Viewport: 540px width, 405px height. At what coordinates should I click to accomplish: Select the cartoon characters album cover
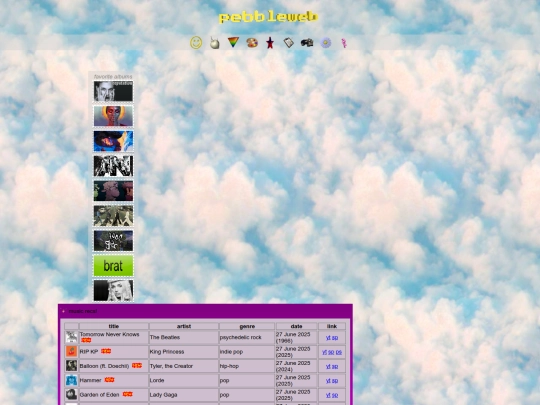(x=113, y=191)
